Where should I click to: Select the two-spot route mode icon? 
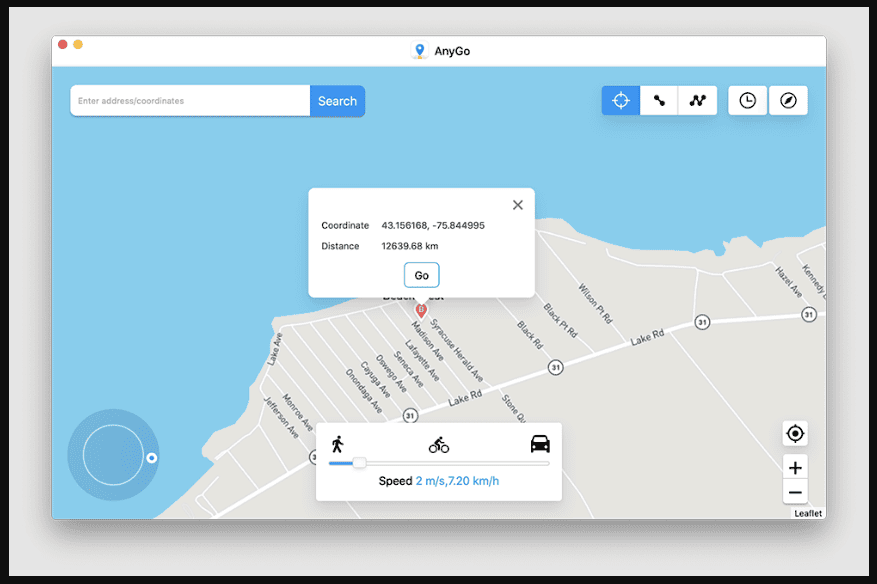pyautogui.click(x=659, y=101)
